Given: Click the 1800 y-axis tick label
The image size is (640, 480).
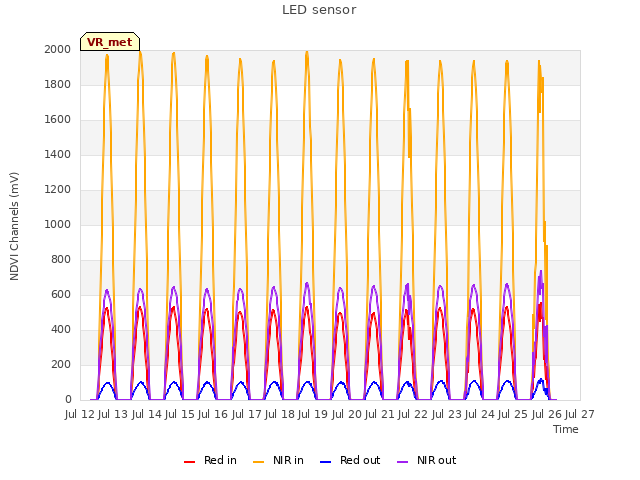Looking at the screenshot, I should (x=58, y=84).
